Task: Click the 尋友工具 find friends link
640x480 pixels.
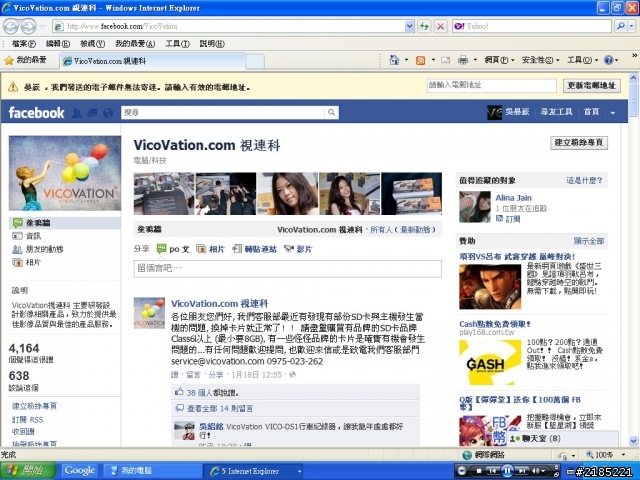Action: [x=556, y=112]
